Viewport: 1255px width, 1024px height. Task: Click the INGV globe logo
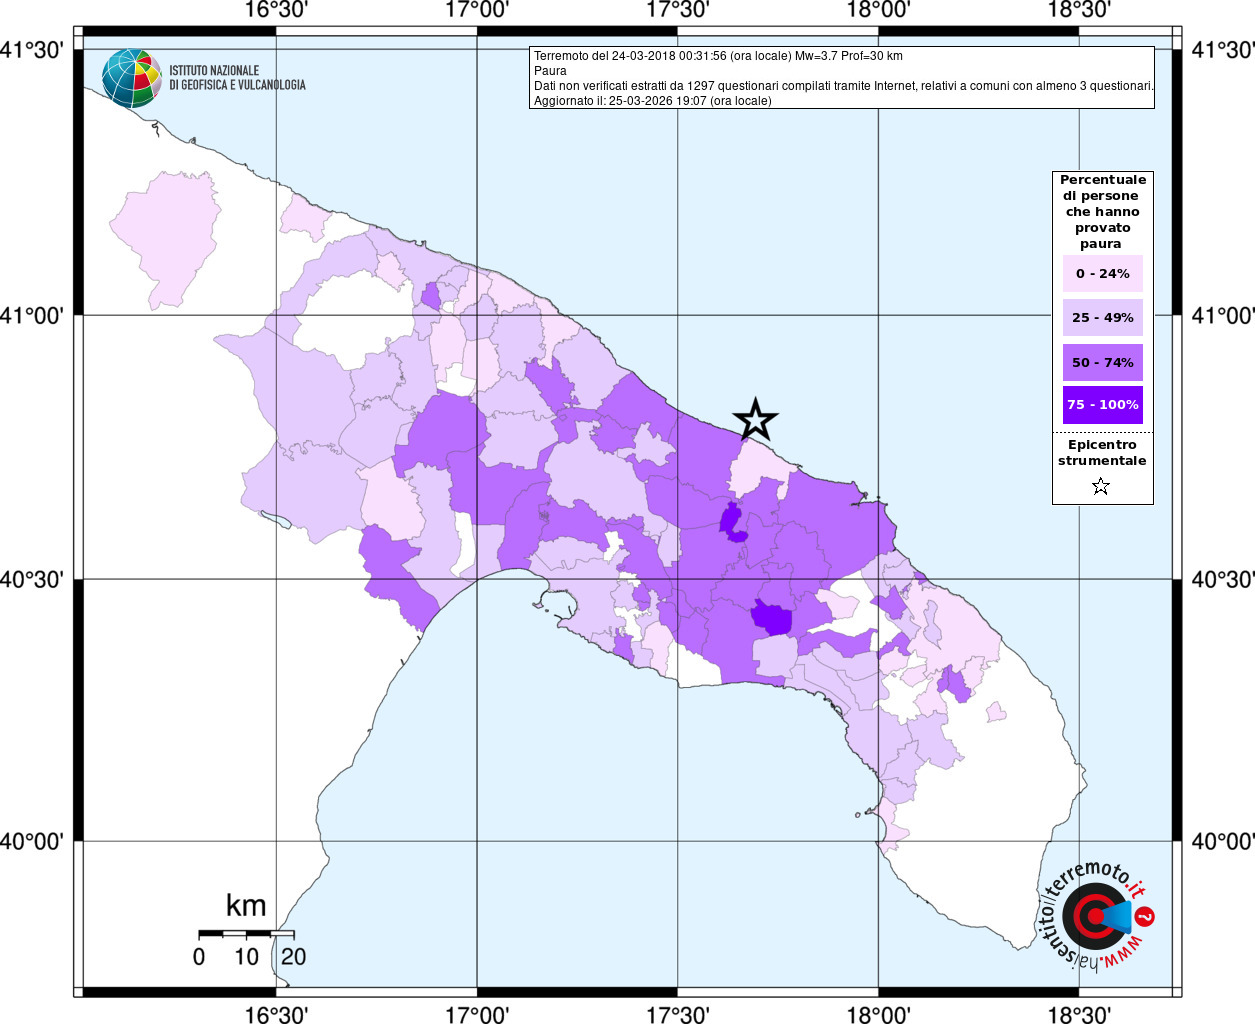coord(132,78)
